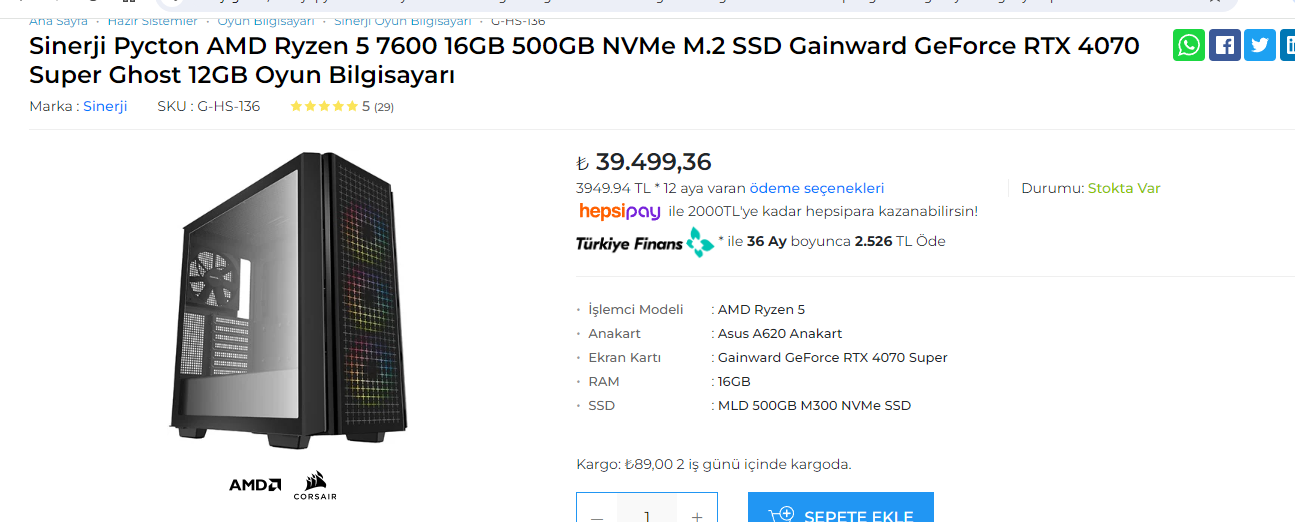Share product on Facebook icon

pos(1225,45)
